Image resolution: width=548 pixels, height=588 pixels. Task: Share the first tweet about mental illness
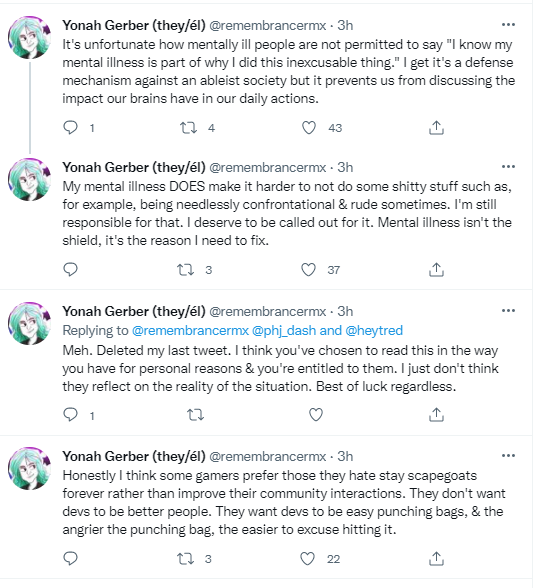(x=436, y=128)
